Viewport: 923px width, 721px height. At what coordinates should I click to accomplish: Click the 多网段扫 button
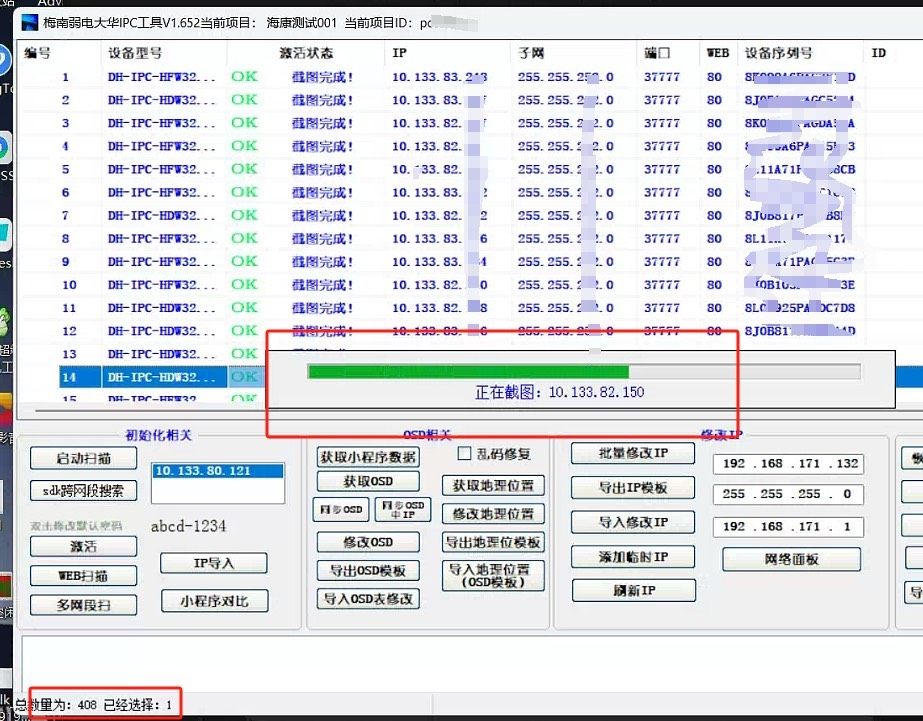[83, 605]
